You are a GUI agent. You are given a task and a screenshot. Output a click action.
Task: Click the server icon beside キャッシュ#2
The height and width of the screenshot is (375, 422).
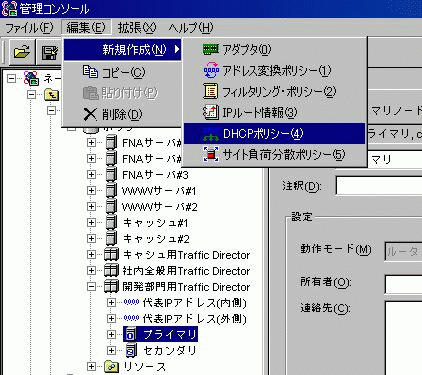point(111,238)
